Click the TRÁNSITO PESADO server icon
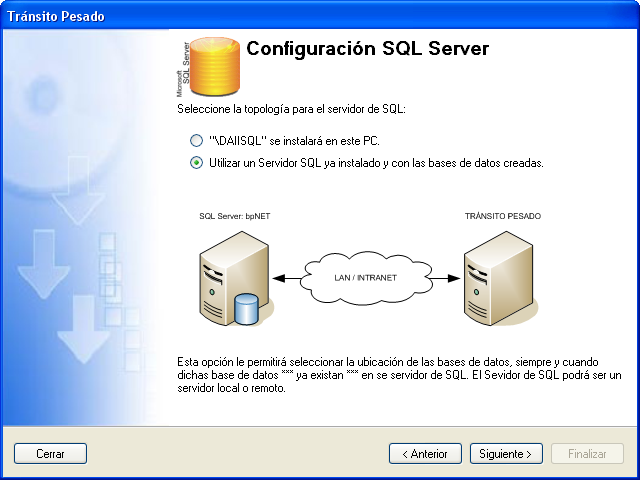The image size is (640, 480). (500, 278)
